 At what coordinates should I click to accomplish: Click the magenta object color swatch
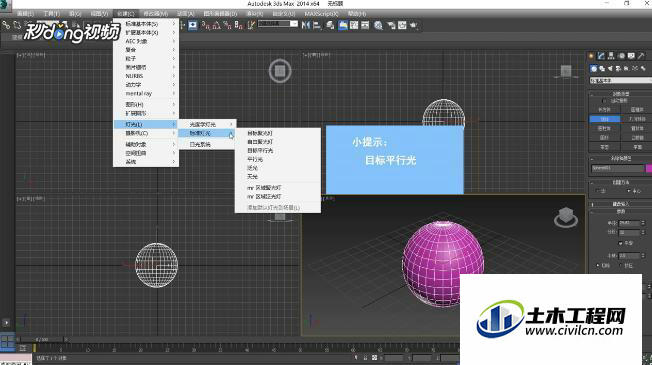click(649, 168)
